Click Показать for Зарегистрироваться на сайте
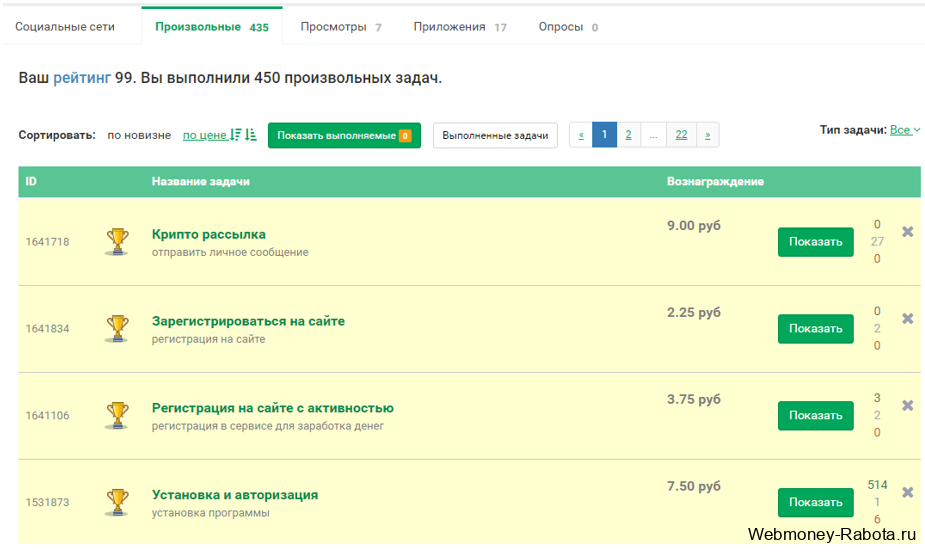Image resolution: width=925 pixels, height=552 pixels. [x=815, y=328]
